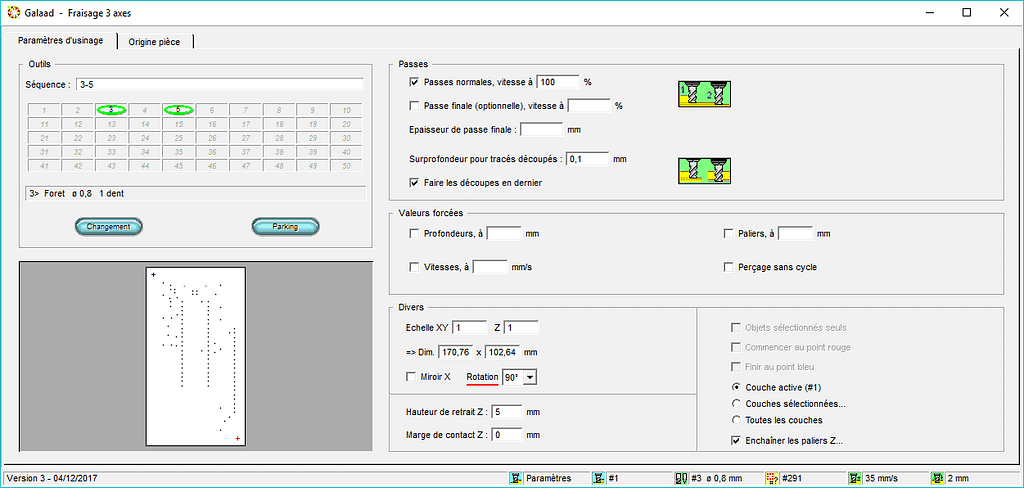Click the Version 3 - 04/12/2017 text

click(52, 478)
